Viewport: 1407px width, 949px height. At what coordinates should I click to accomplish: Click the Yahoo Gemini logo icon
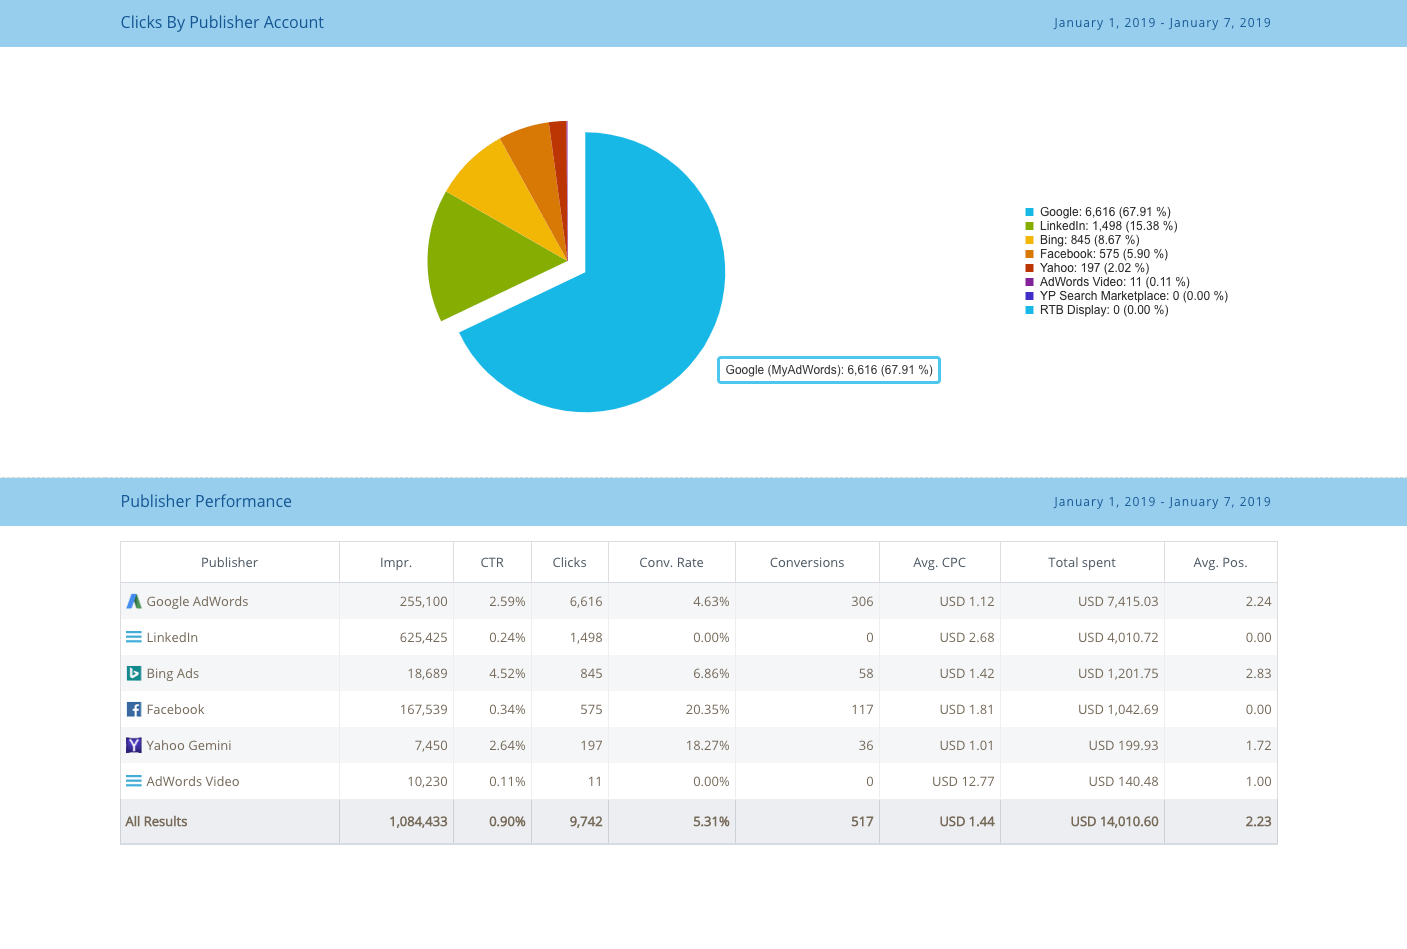tap(134, 745)
